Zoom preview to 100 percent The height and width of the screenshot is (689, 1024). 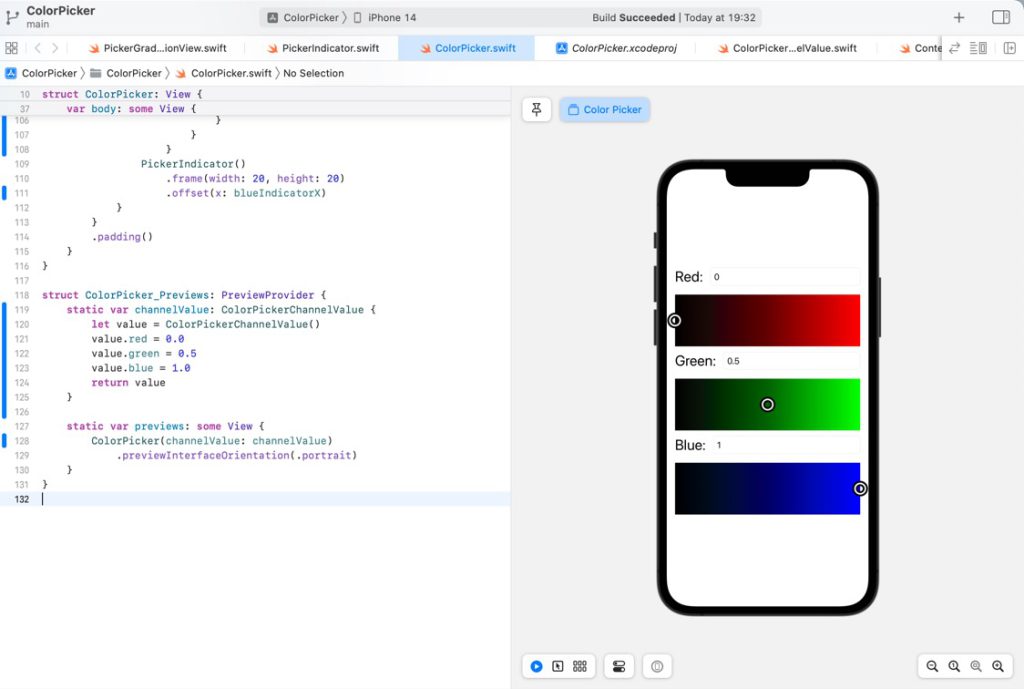(954, 666)
